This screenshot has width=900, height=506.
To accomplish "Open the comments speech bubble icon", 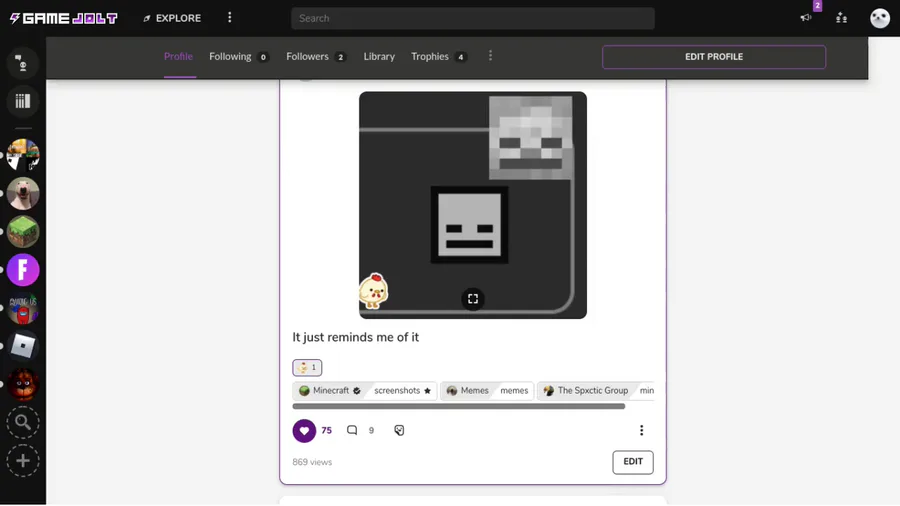I will point(352,430).
